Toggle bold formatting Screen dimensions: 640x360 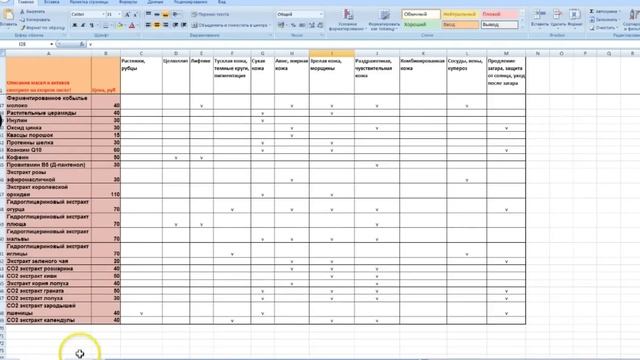click(74, 25)
